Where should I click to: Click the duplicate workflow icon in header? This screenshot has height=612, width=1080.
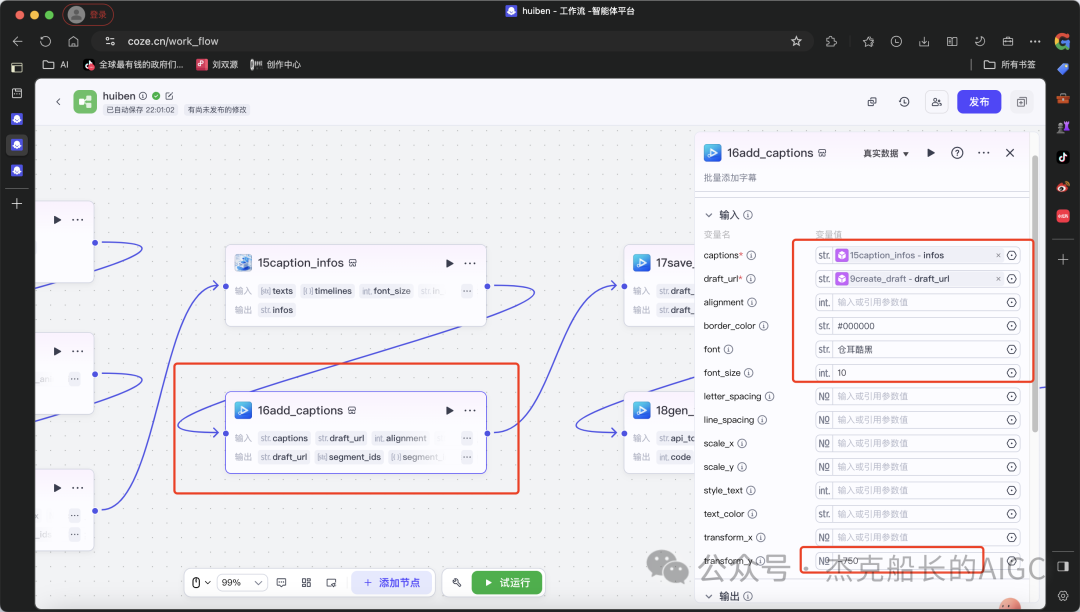click(872, 102)
